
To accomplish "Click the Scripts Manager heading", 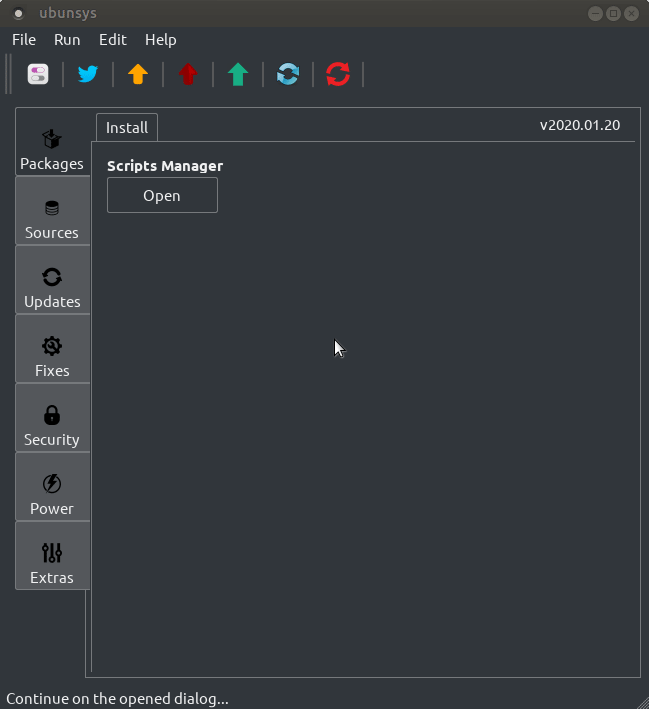I will click(165, 166).
